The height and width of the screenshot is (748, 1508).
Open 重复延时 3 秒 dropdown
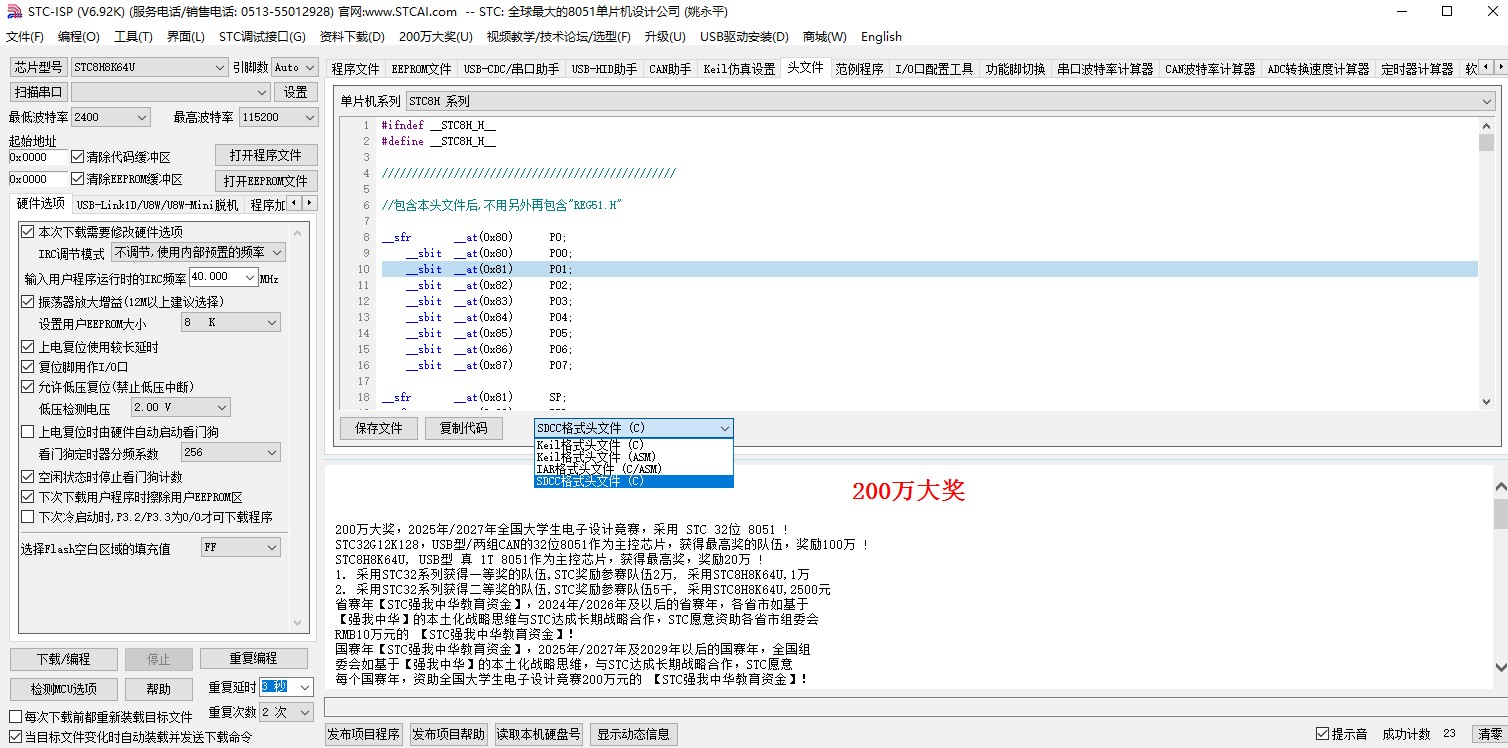(x=287, y=687)
